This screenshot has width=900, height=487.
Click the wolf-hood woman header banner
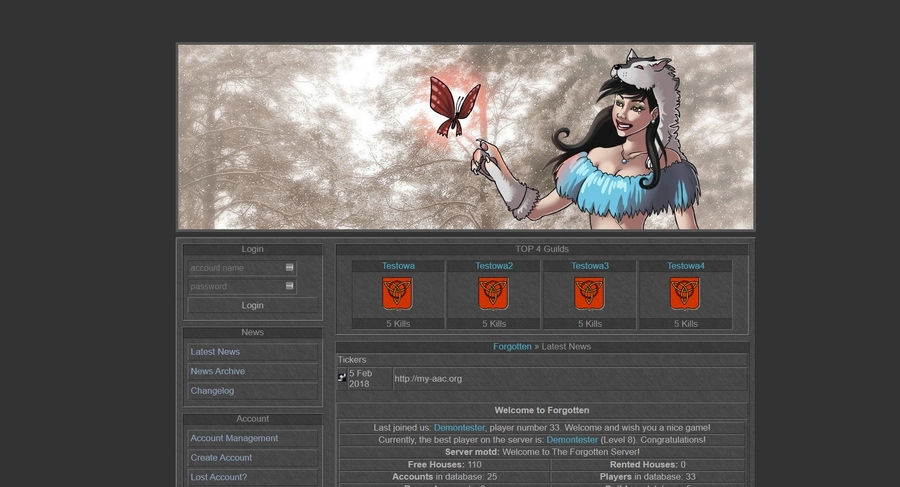pyautogui.click(x=465, y=137)
